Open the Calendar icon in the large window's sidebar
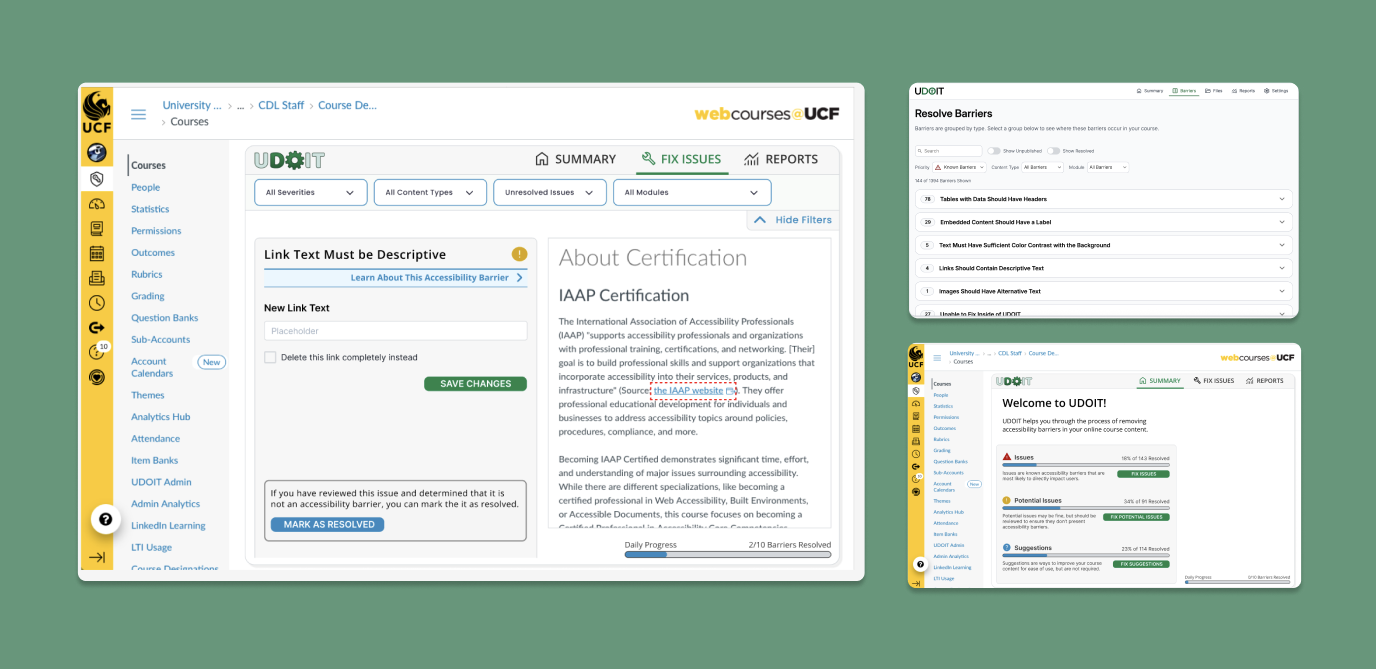This screenshot has width=1376, height=669. pos(96,253)
